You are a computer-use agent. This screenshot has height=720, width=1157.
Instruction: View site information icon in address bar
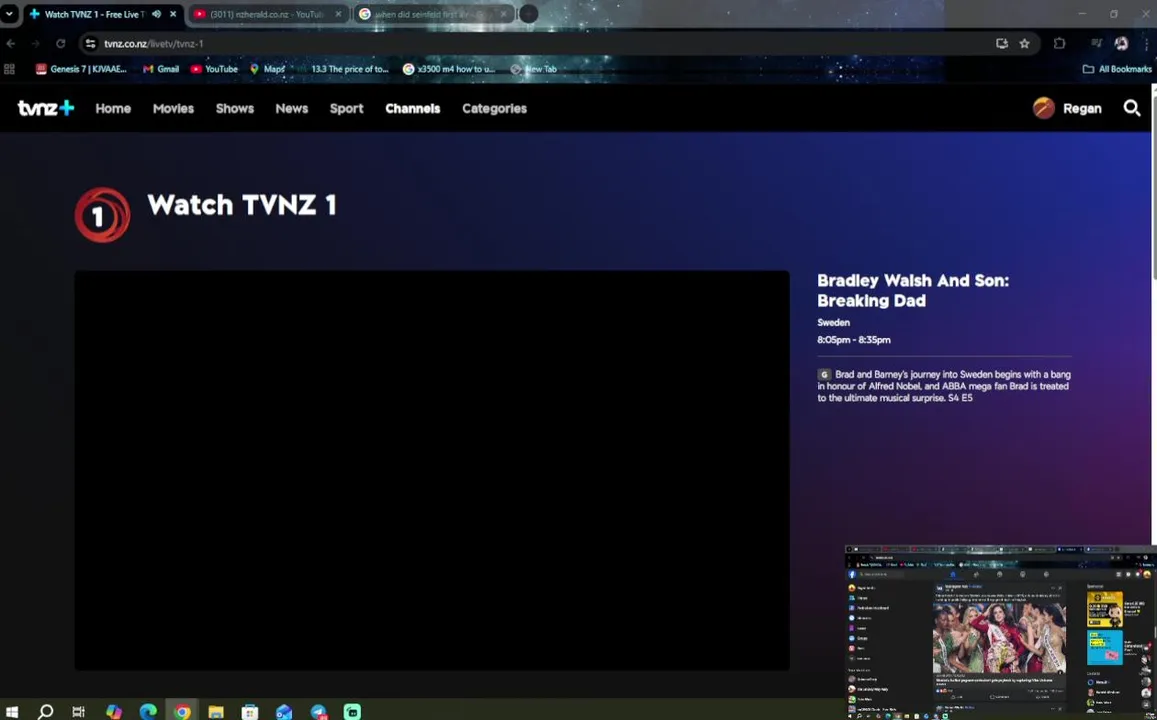[x=90, y=44]
